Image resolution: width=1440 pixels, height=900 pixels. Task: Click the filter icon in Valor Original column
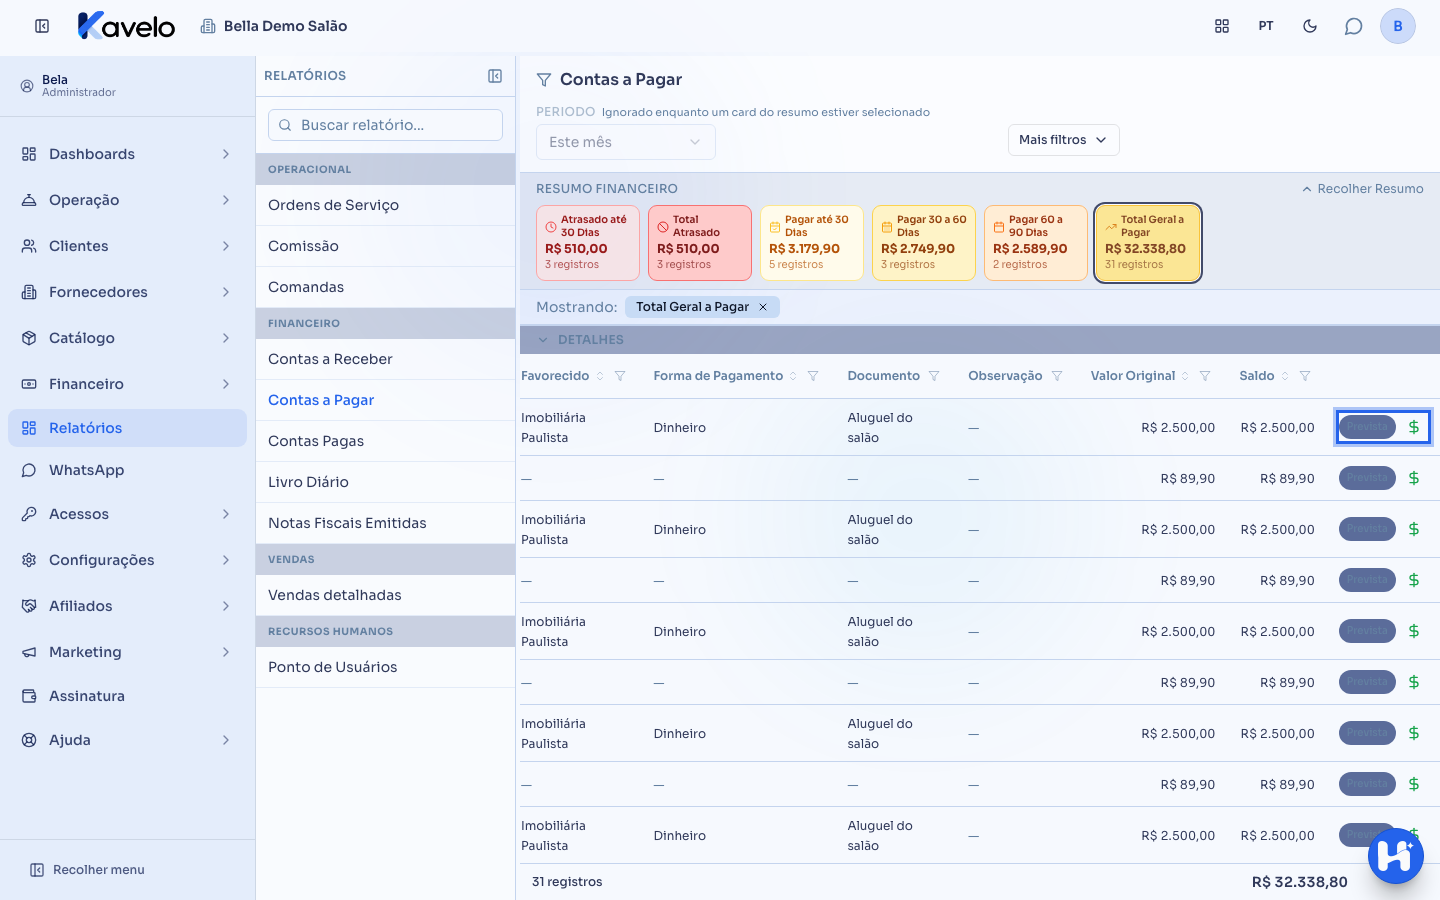coord(1205,376)
